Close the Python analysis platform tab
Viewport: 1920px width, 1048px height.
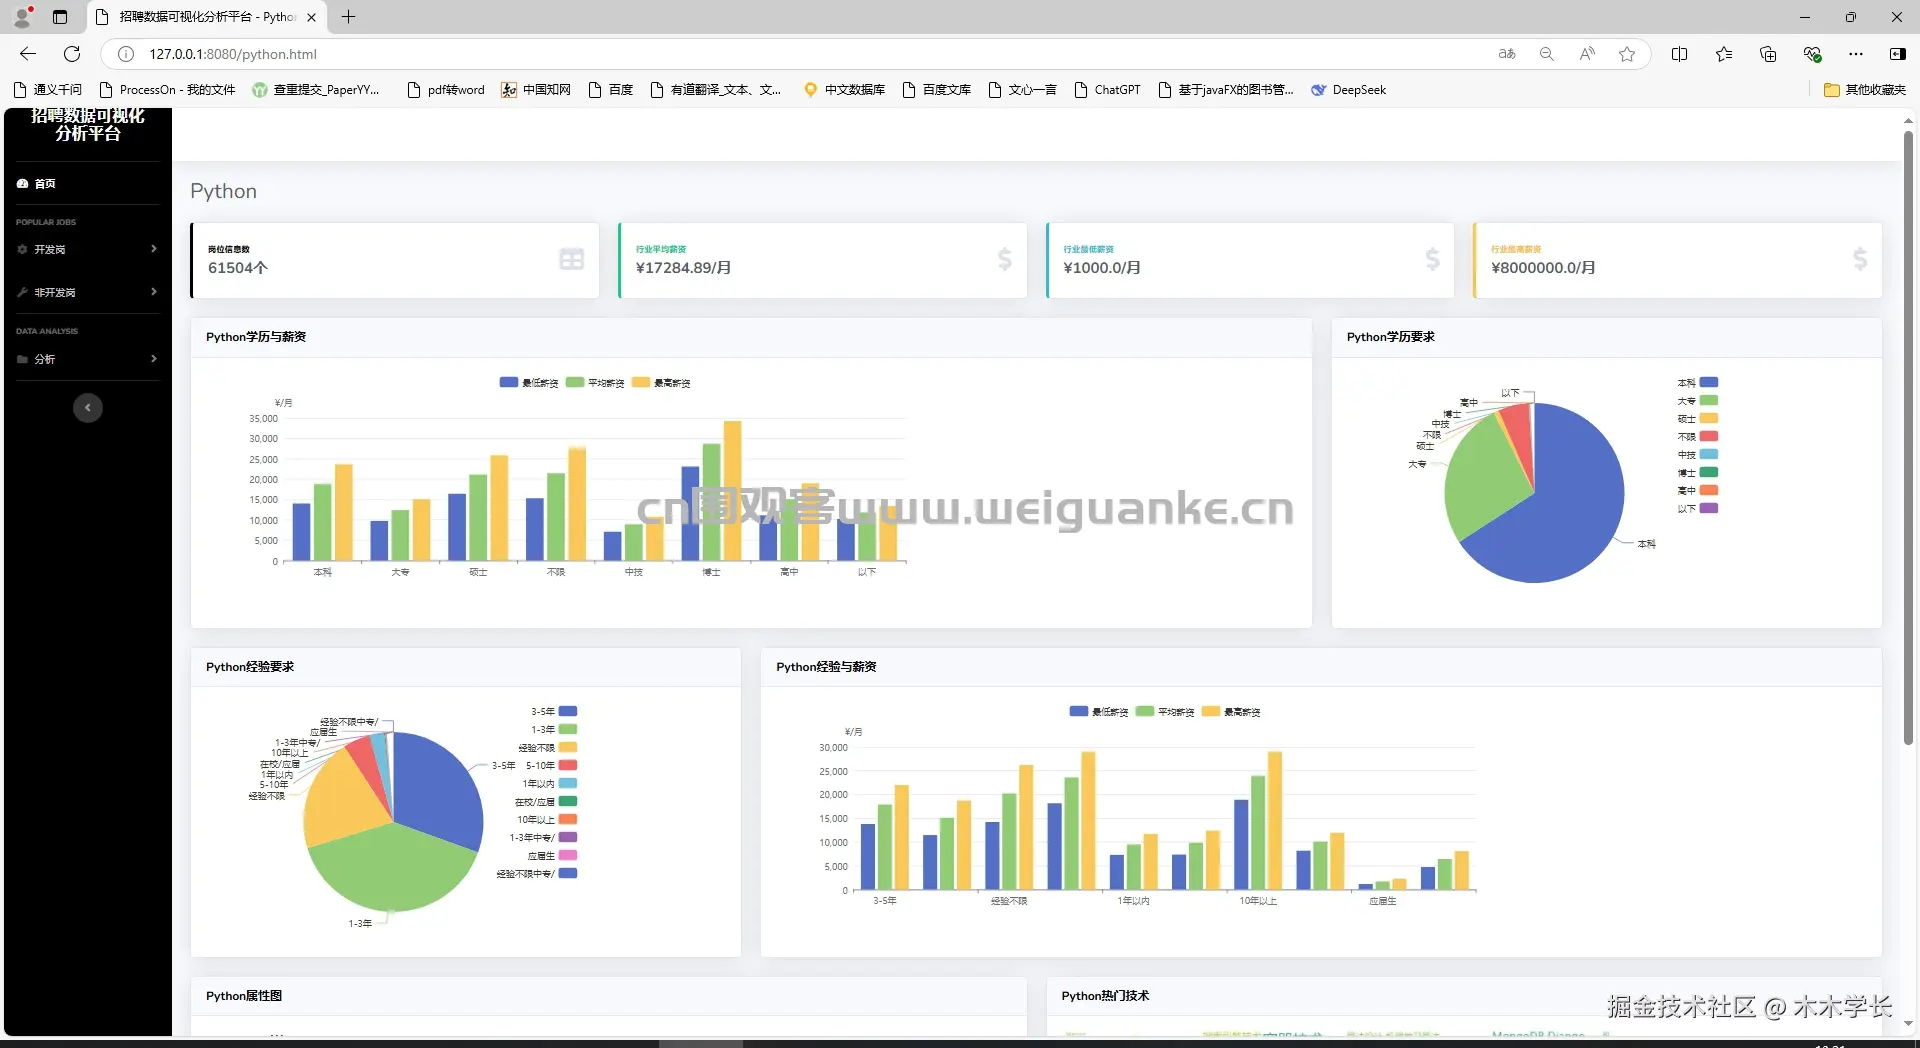(311, 17)
